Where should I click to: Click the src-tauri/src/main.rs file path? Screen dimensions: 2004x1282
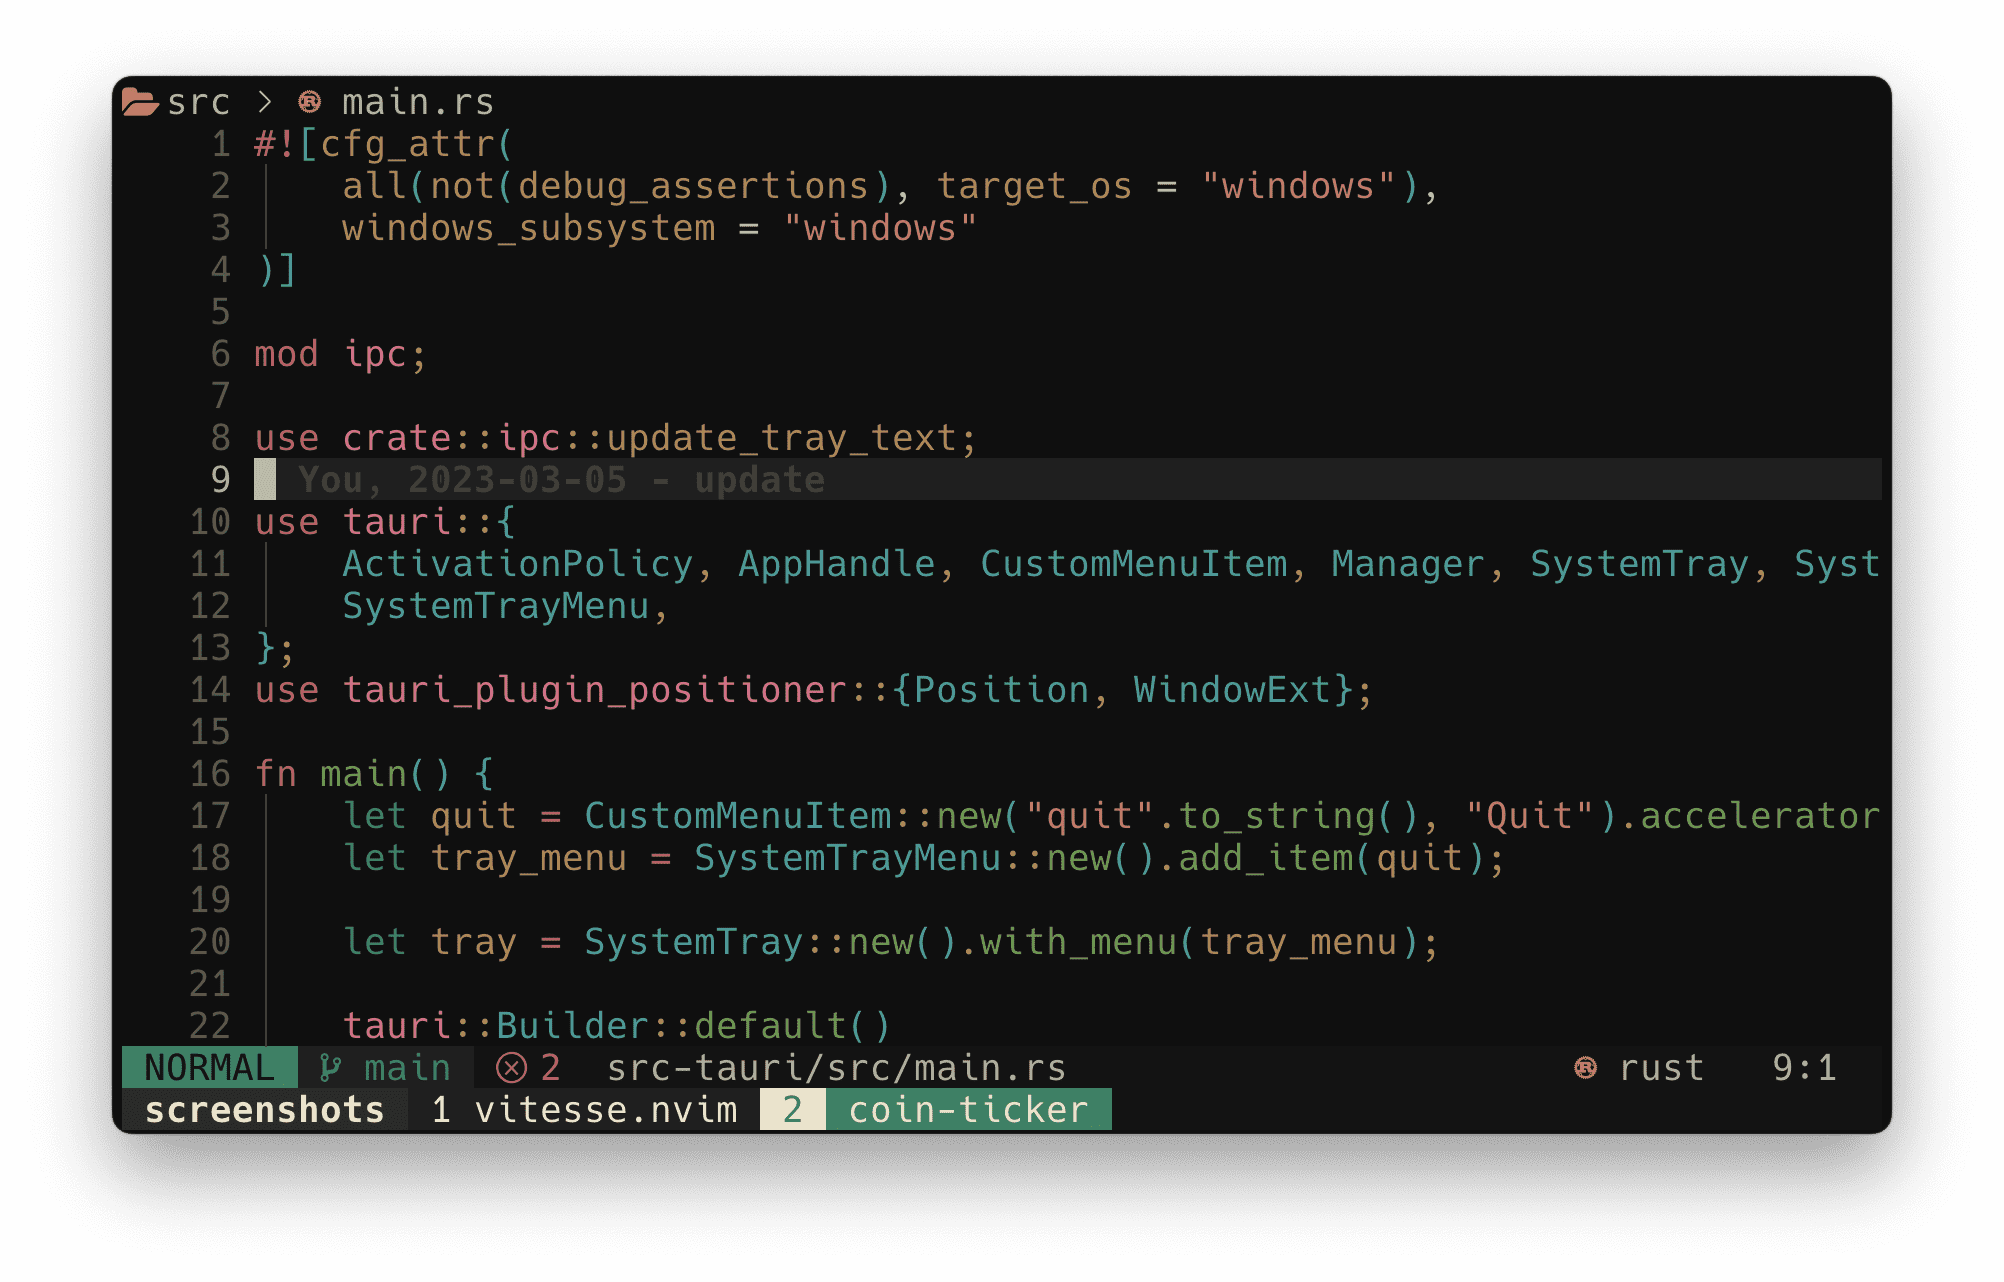point(836,1068)
